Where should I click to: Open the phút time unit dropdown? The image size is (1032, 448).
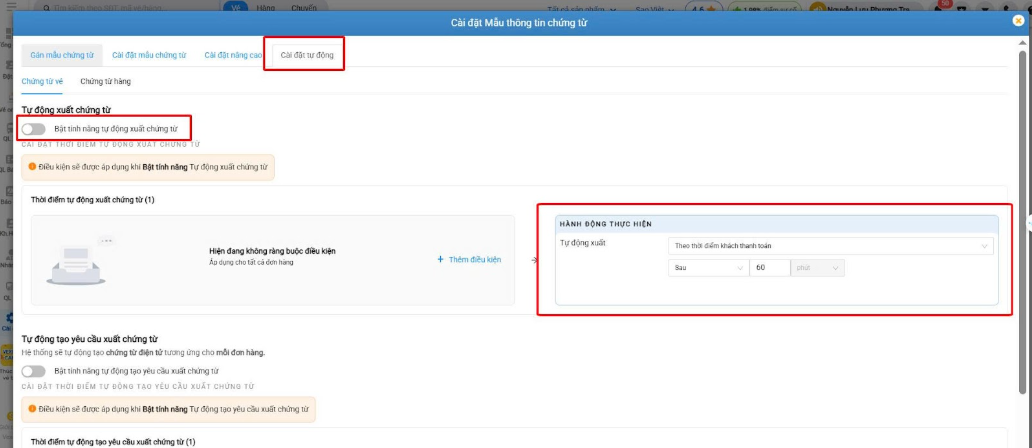(x=817, y=268)
